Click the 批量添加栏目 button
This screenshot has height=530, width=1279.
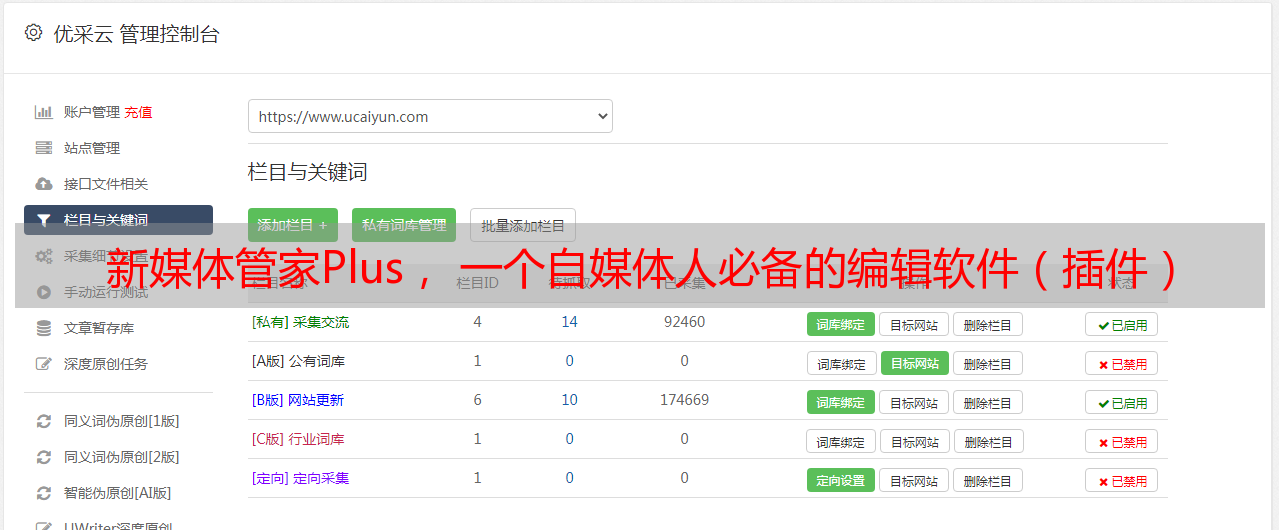tap(523, 225)
